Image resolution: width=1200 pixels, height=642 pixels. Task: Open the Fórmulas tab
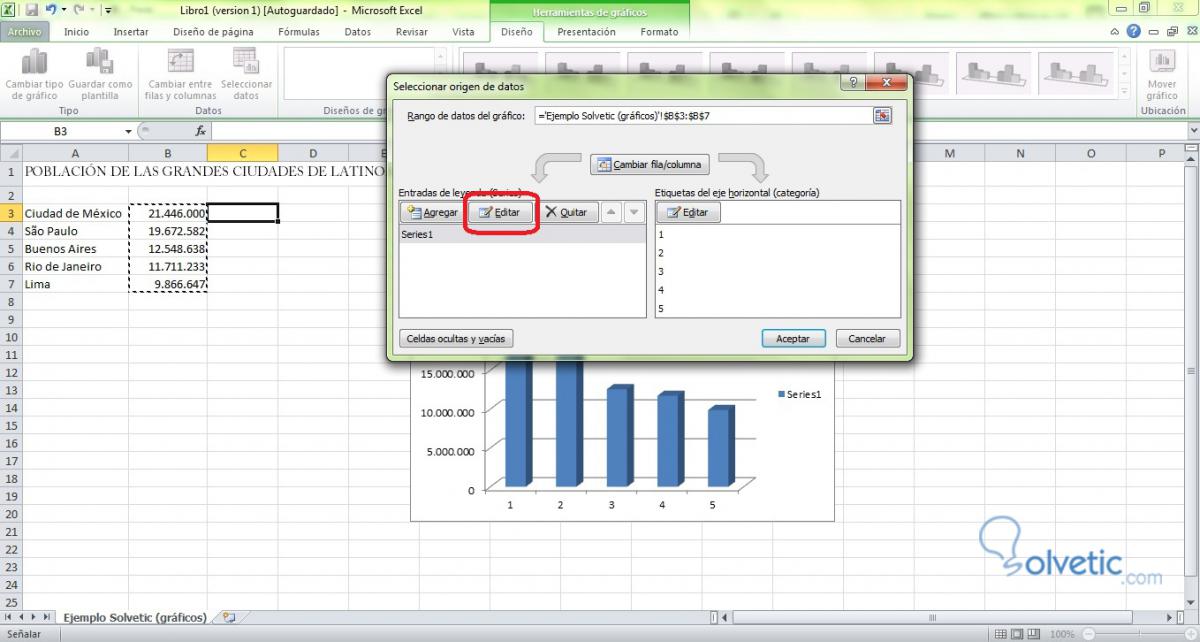coord(299,32)
